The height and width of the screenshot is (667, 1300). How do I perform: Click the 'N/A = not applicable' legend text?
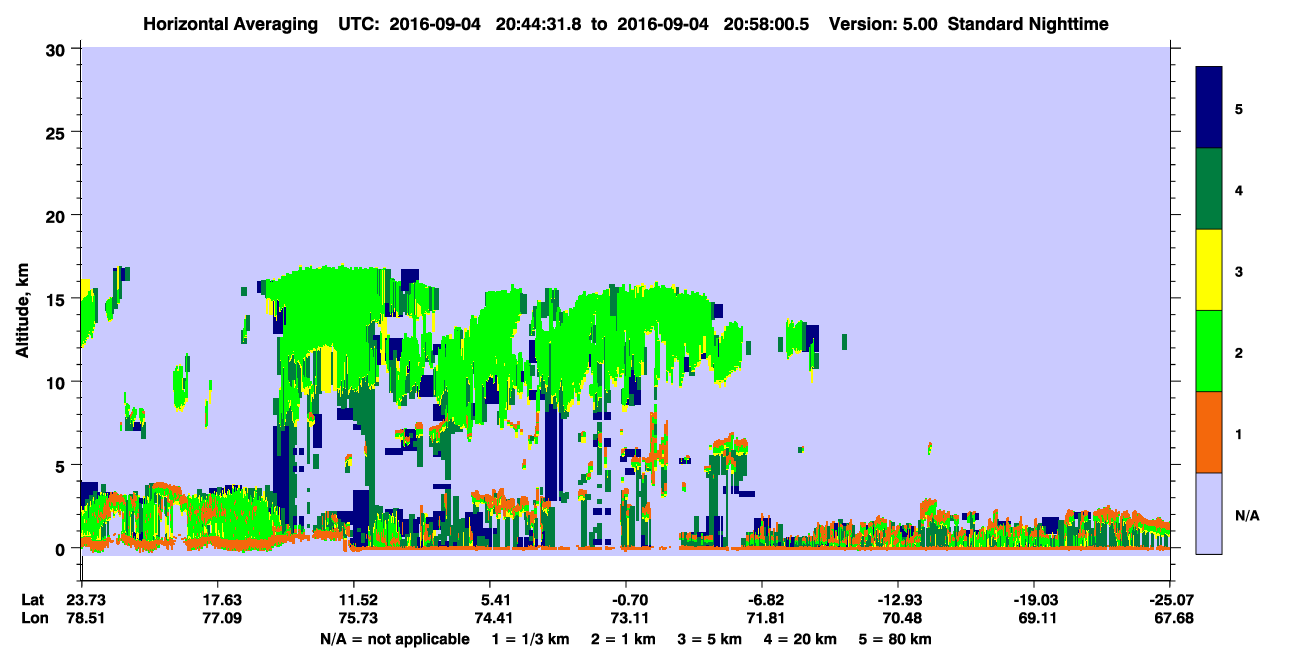click(395, 639)
